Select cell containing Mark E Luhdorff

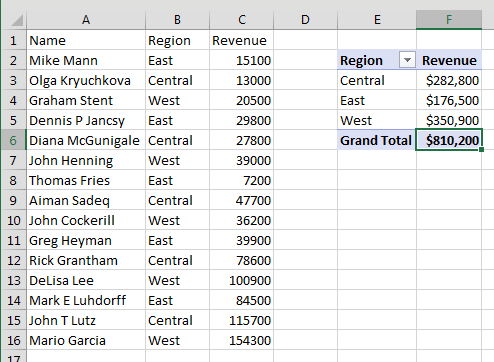point(86,300)
